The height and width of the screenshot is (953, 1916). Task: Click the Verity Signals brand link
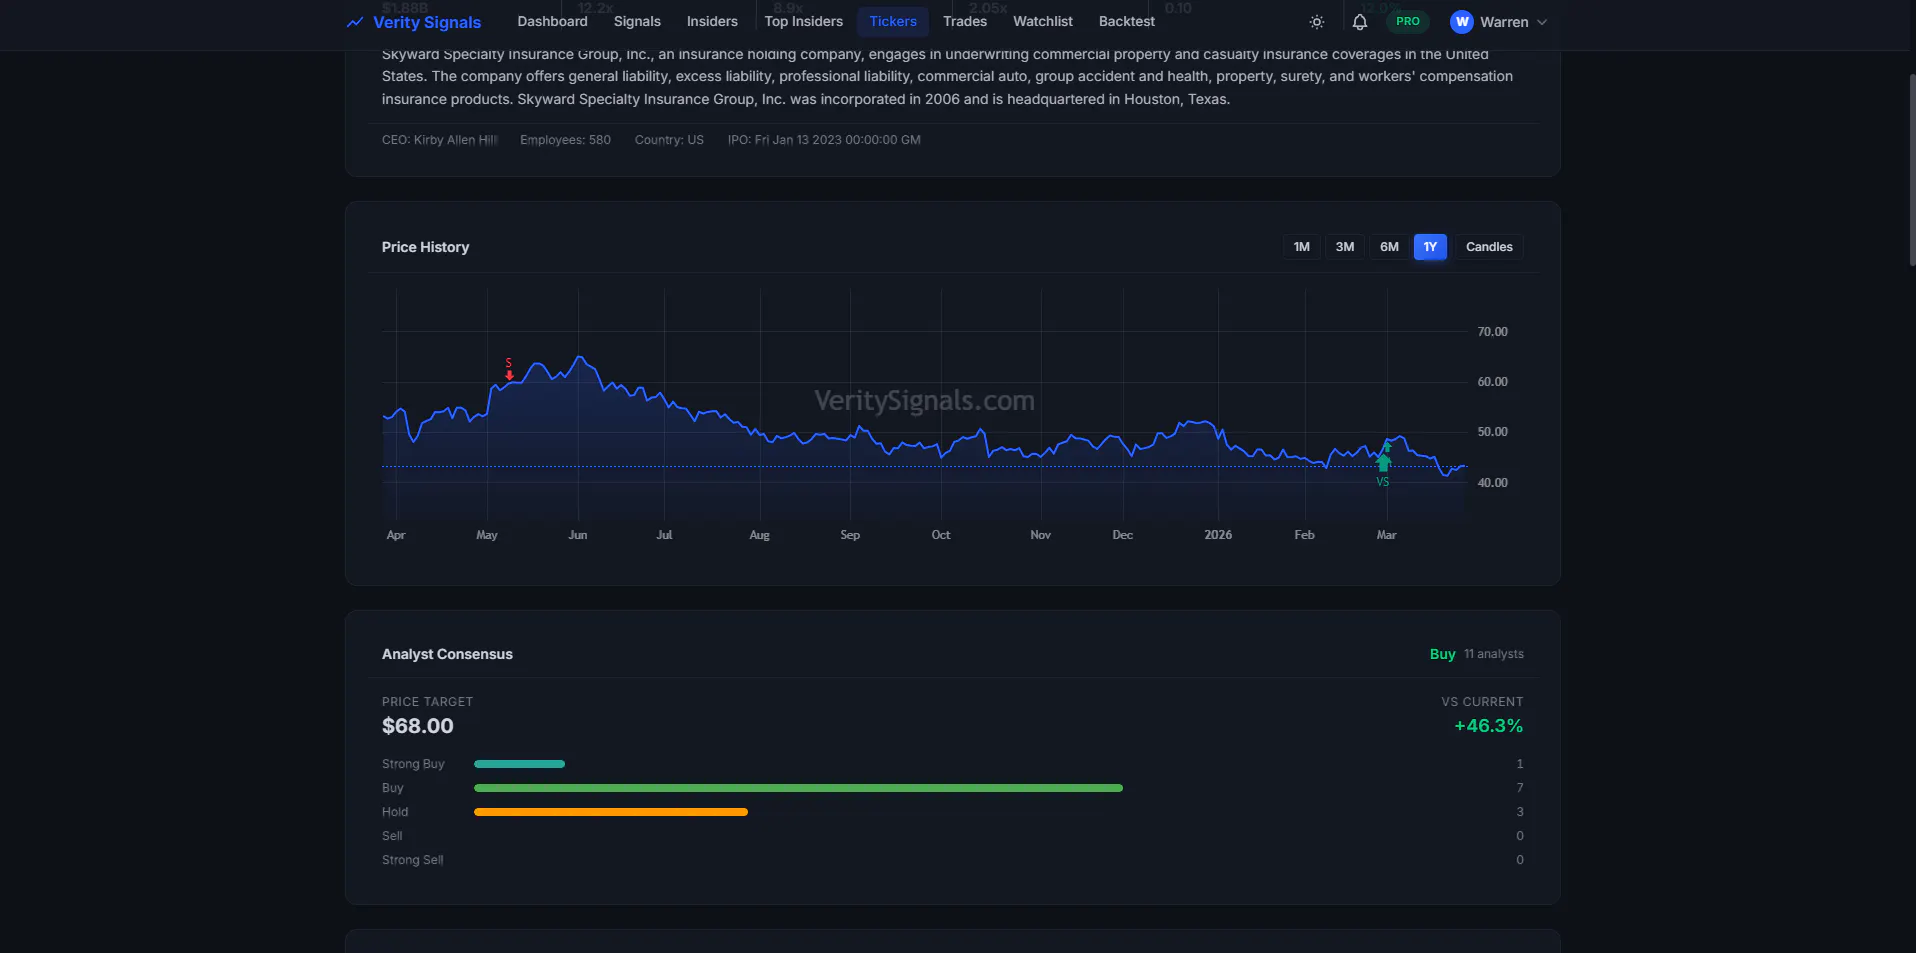tap(427, 22)
